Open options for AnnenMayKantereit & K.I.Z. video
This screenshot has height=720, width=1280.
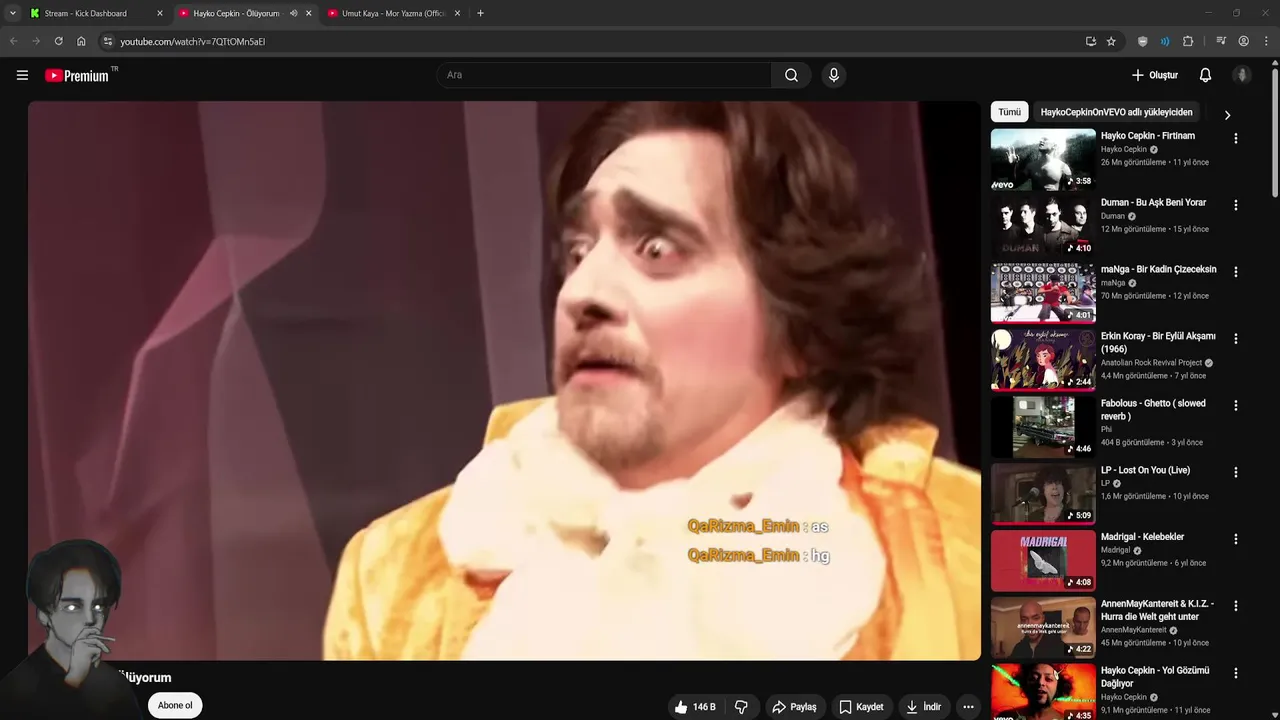(1236, 606)
